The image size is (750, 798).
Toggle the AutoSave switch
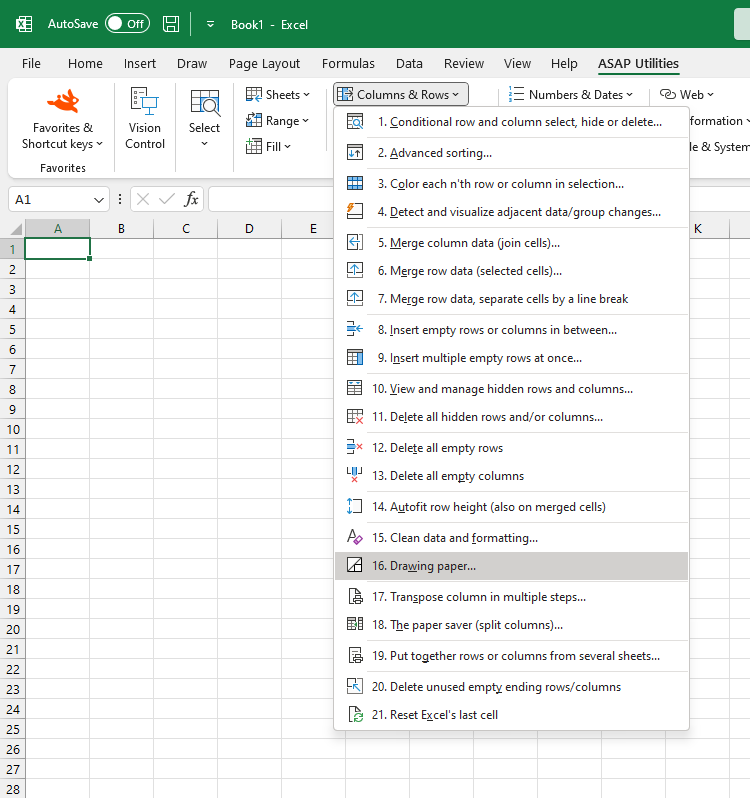(x=127, y=24)
